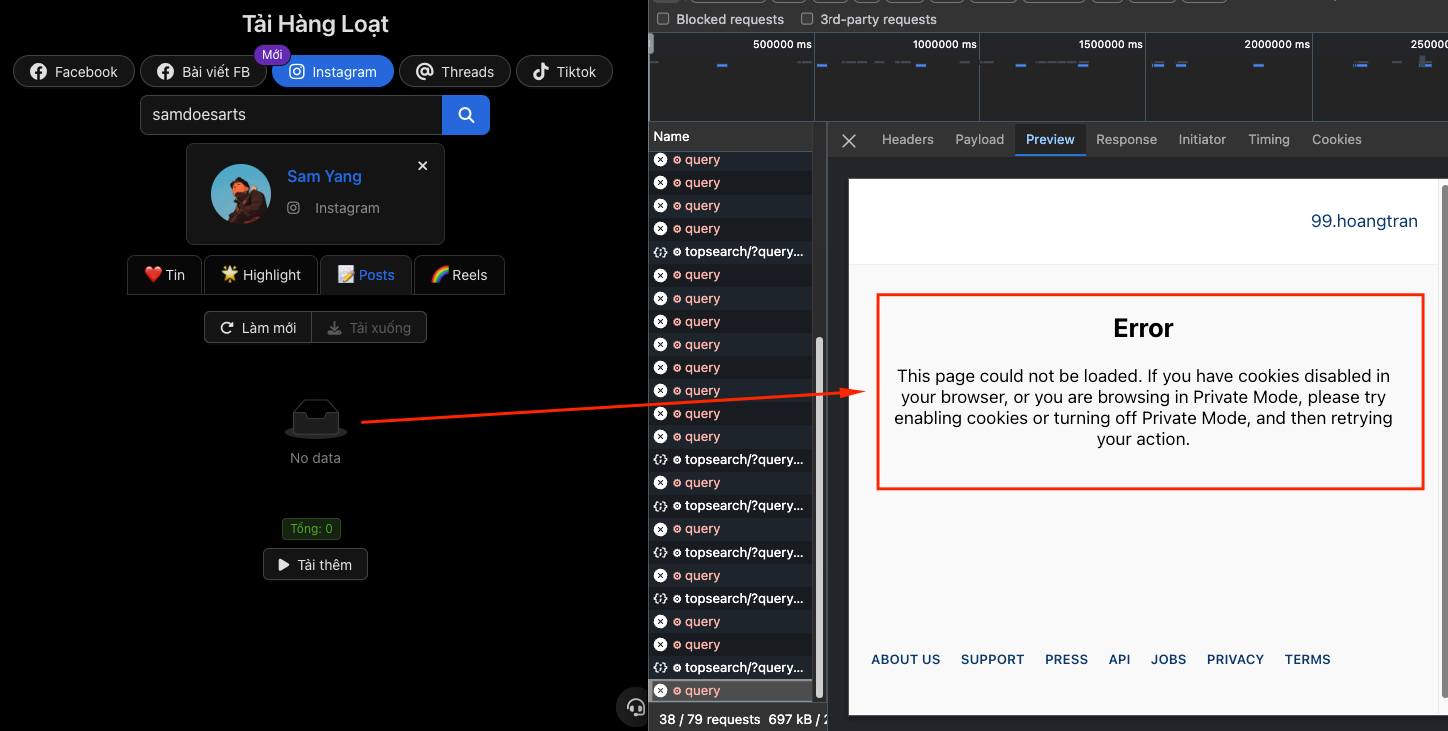Select the Tiktok platform button
Viewport: 1448px width, 731px height.
[x=564, y=72]
